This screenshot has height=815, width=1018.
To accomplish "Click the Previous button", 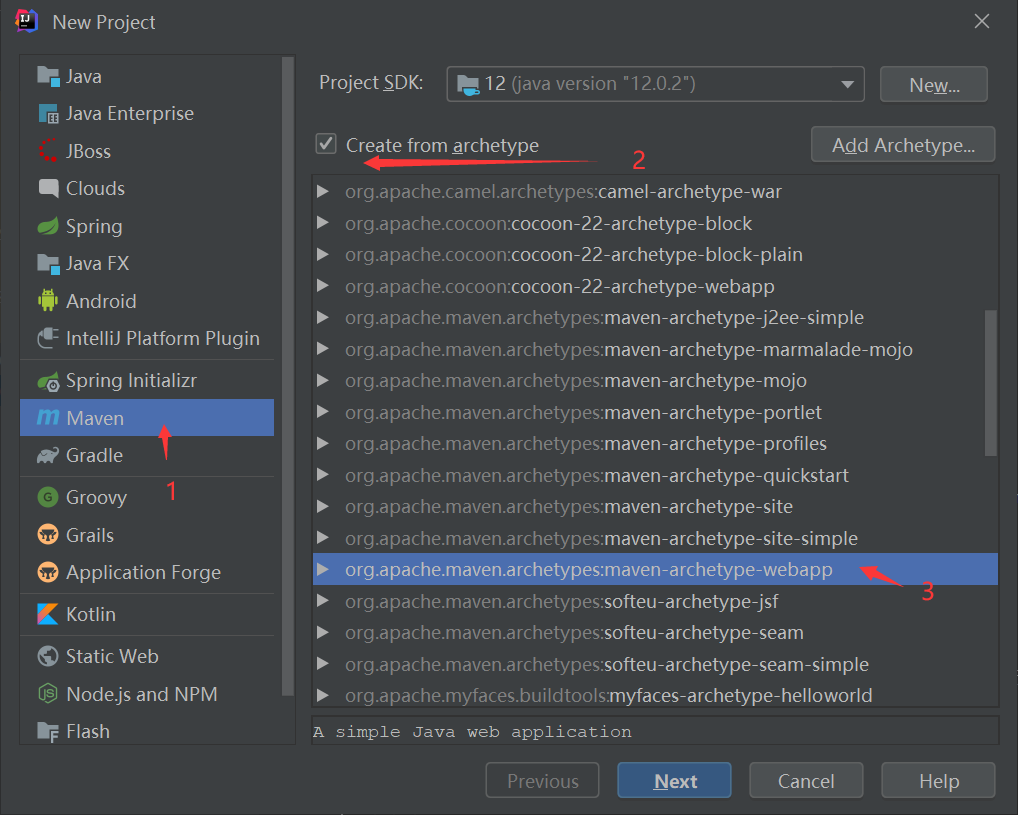I will pyautogui.click(x=542, y=781).
